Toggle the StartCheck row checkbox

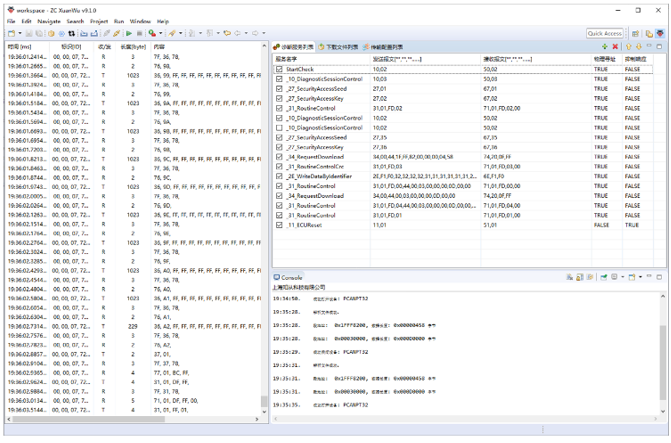click(x=279, y=69)
